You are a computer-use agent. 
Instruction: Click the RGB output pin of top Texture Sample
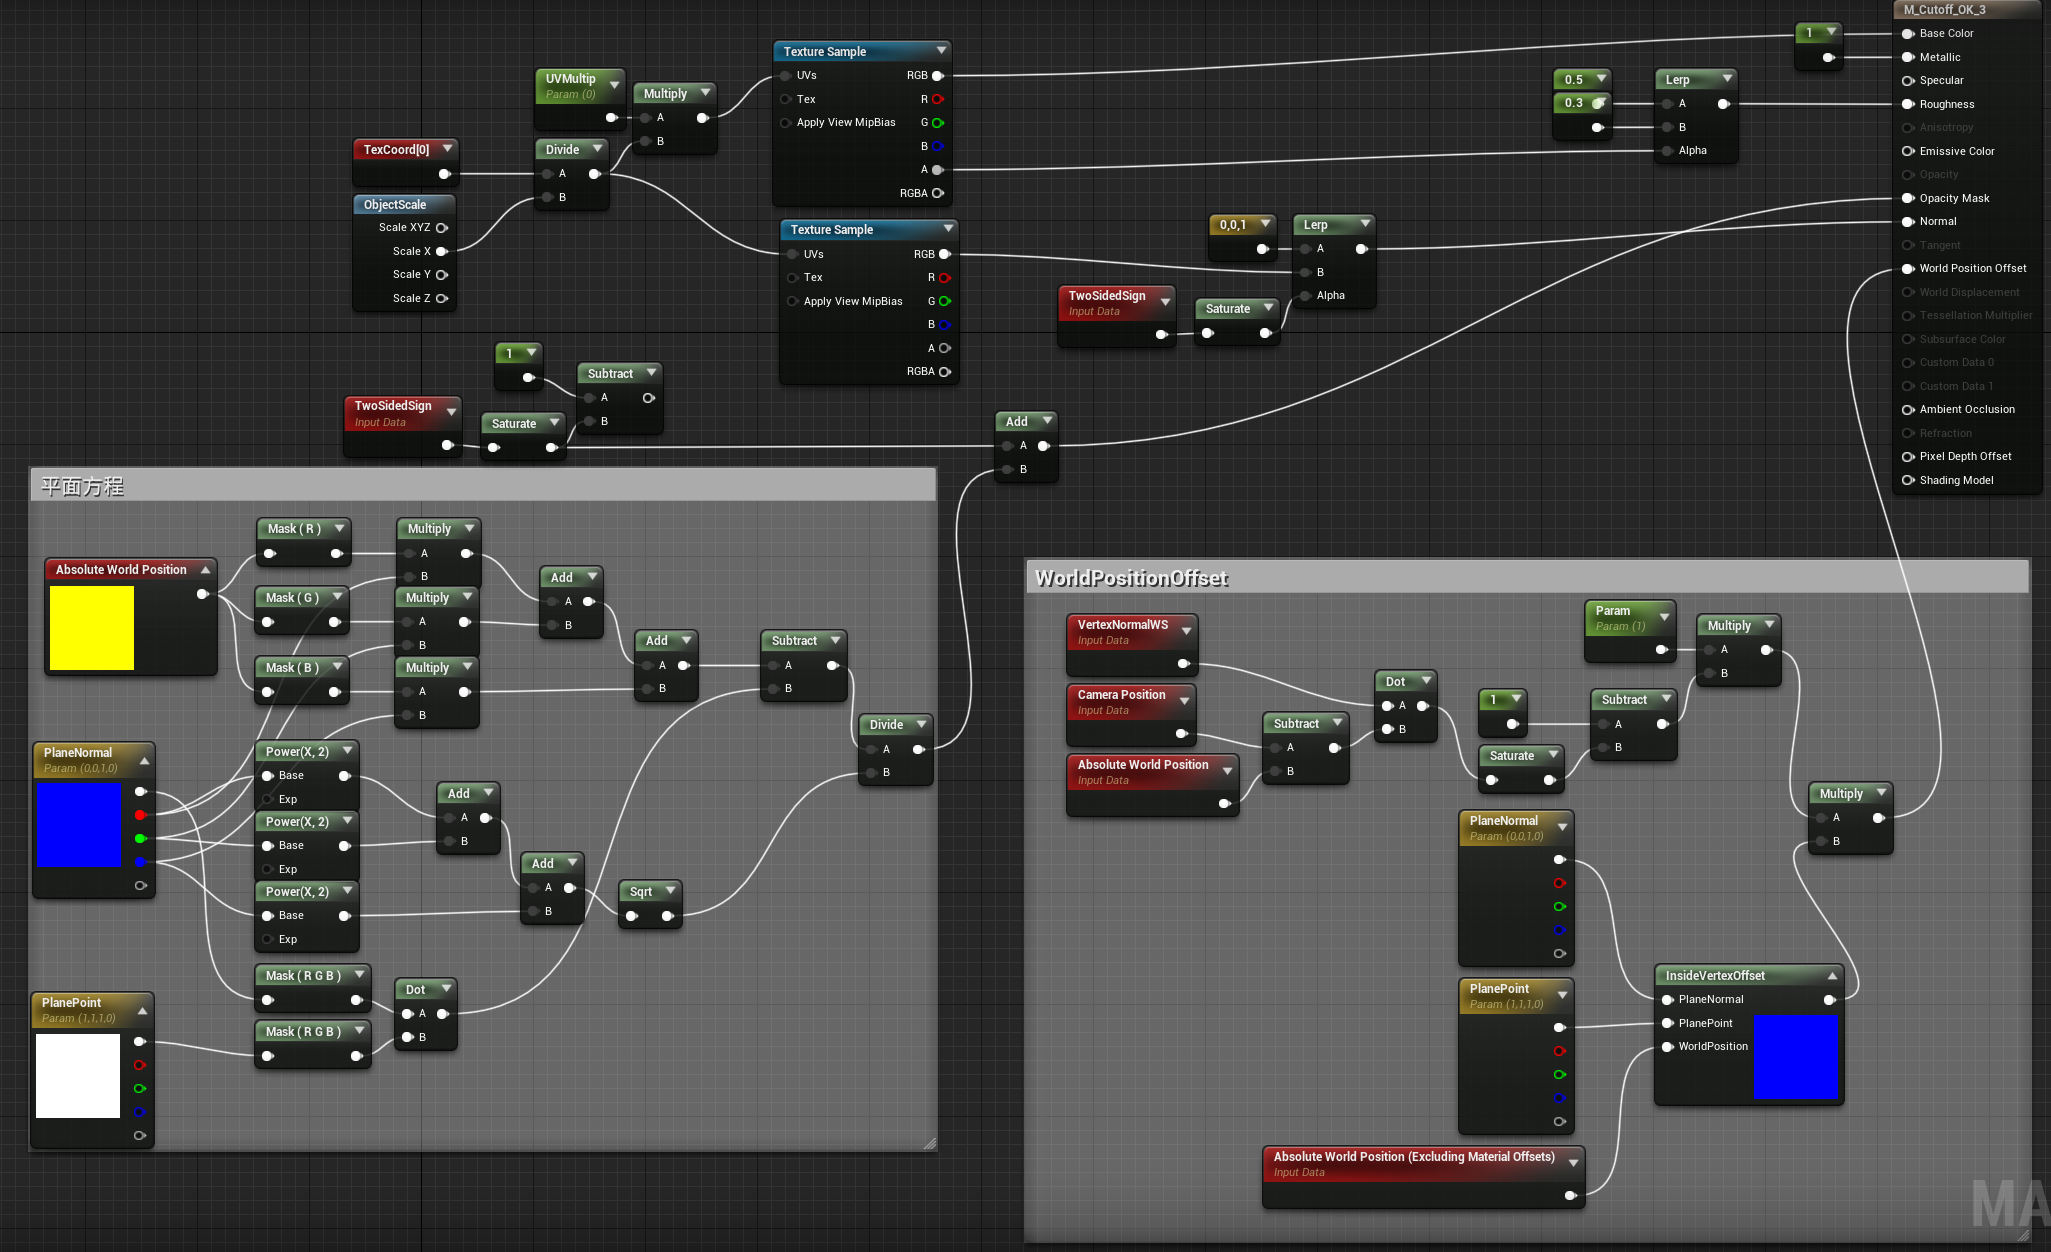[937, 76]
